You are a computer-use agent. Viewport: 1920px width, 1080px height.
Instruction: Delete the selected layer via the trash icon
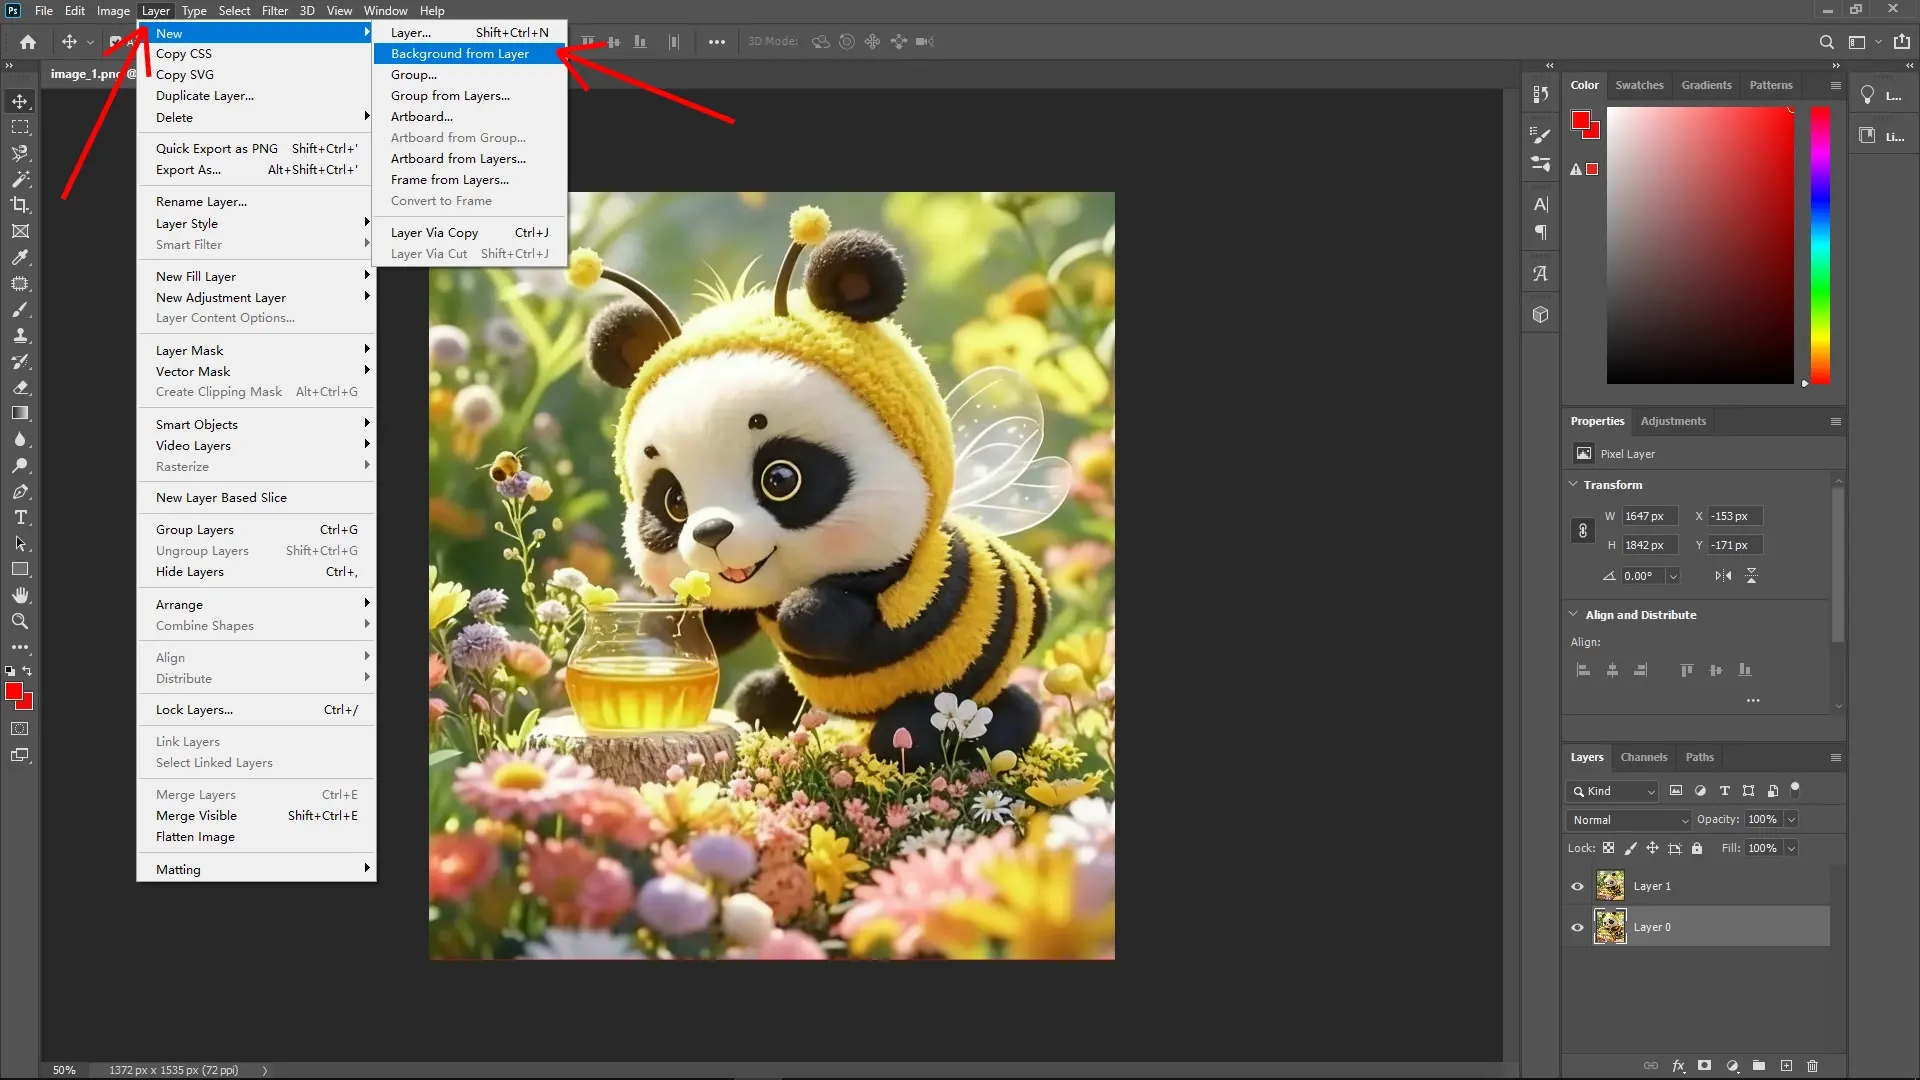1813,1066
